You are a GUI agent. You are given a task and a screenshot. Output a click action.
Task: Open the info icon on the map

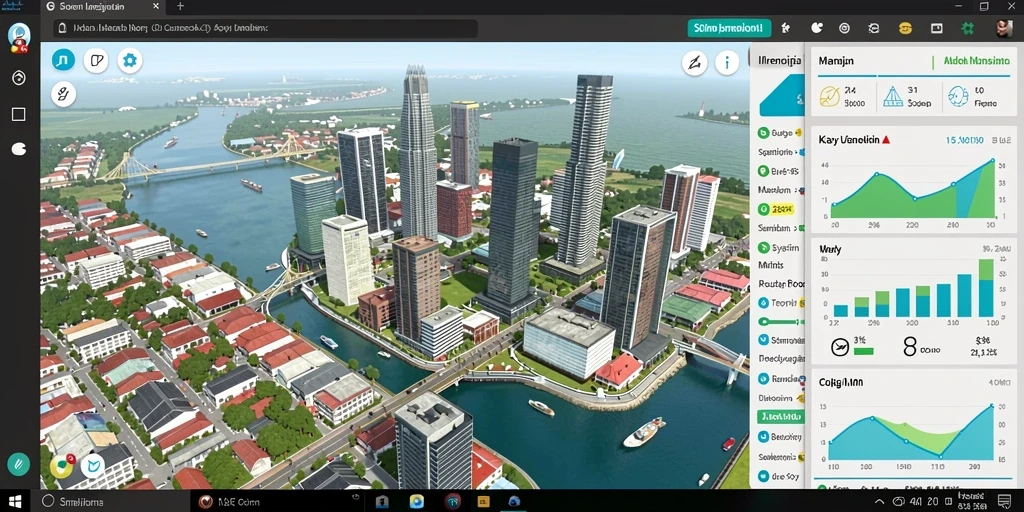pyautogui.click(x=727, y=63)
